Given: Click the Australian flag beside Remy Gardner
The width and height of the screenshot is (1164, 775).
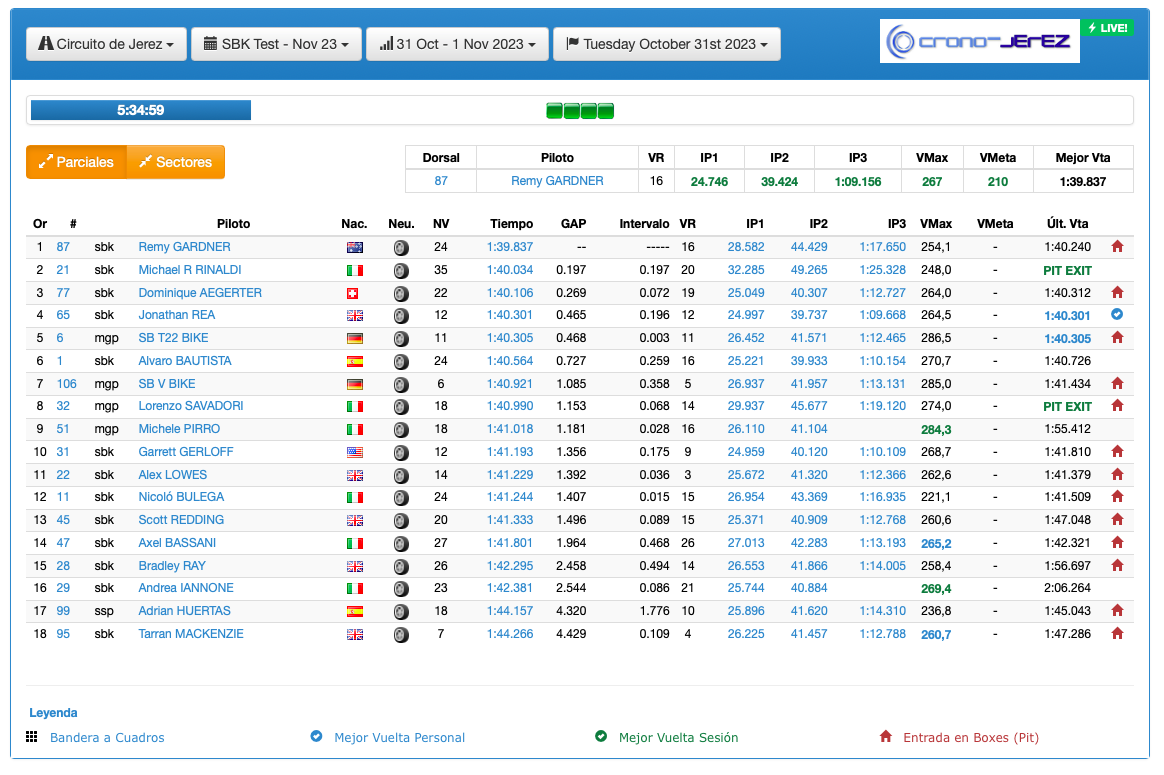Looking at the screenshot, I should (354, 247).
